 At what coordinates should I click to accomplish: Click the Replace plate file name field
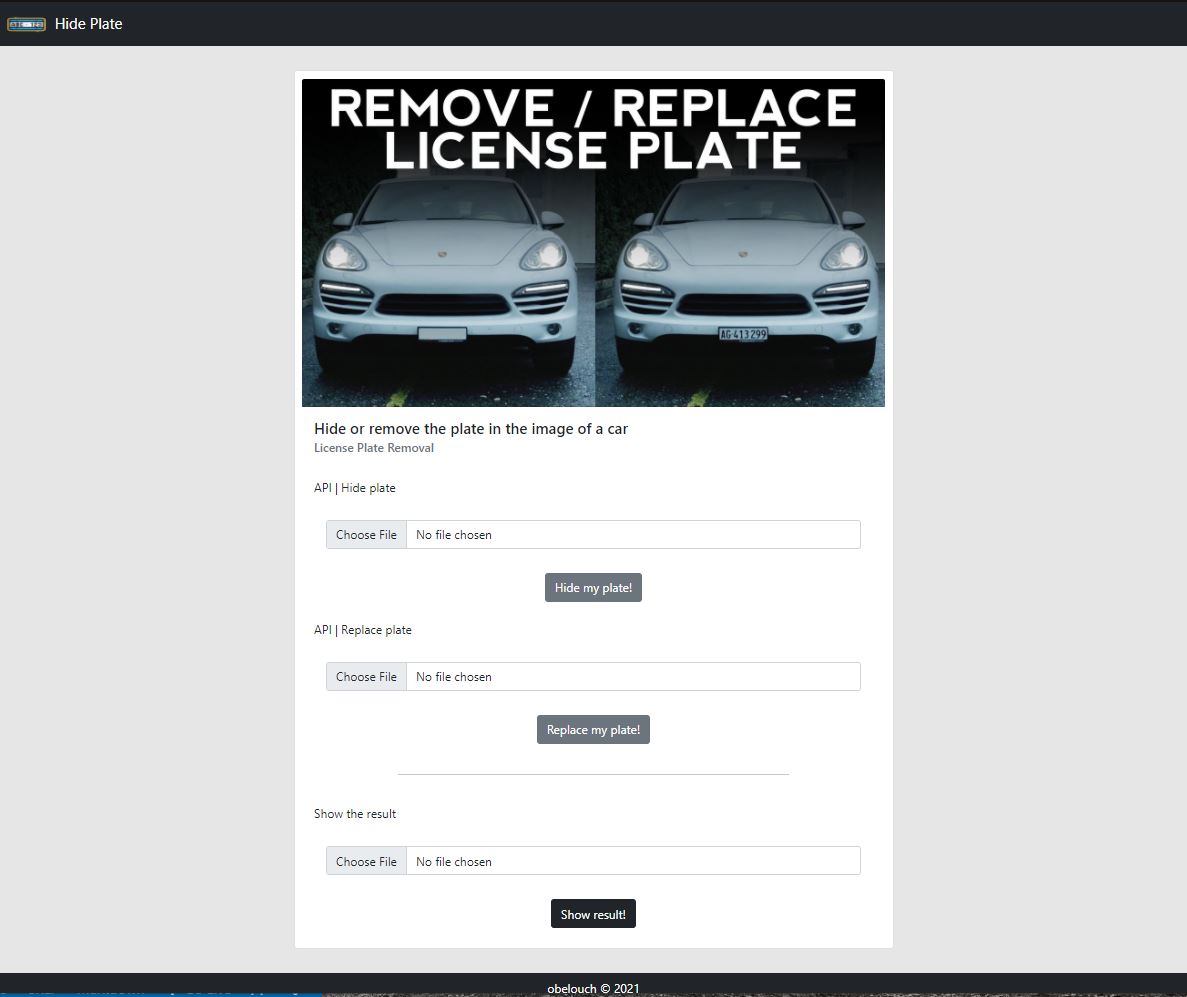pyautogui.click(x=632, y=677)
